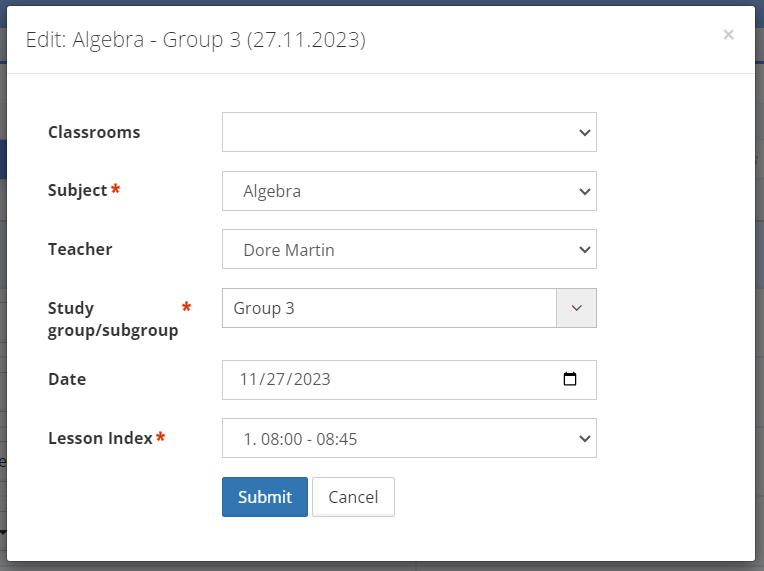Open the Lesson Index dropdown
Image resolution: width=764 pixels, height=571 pixels.
[409, 438]
